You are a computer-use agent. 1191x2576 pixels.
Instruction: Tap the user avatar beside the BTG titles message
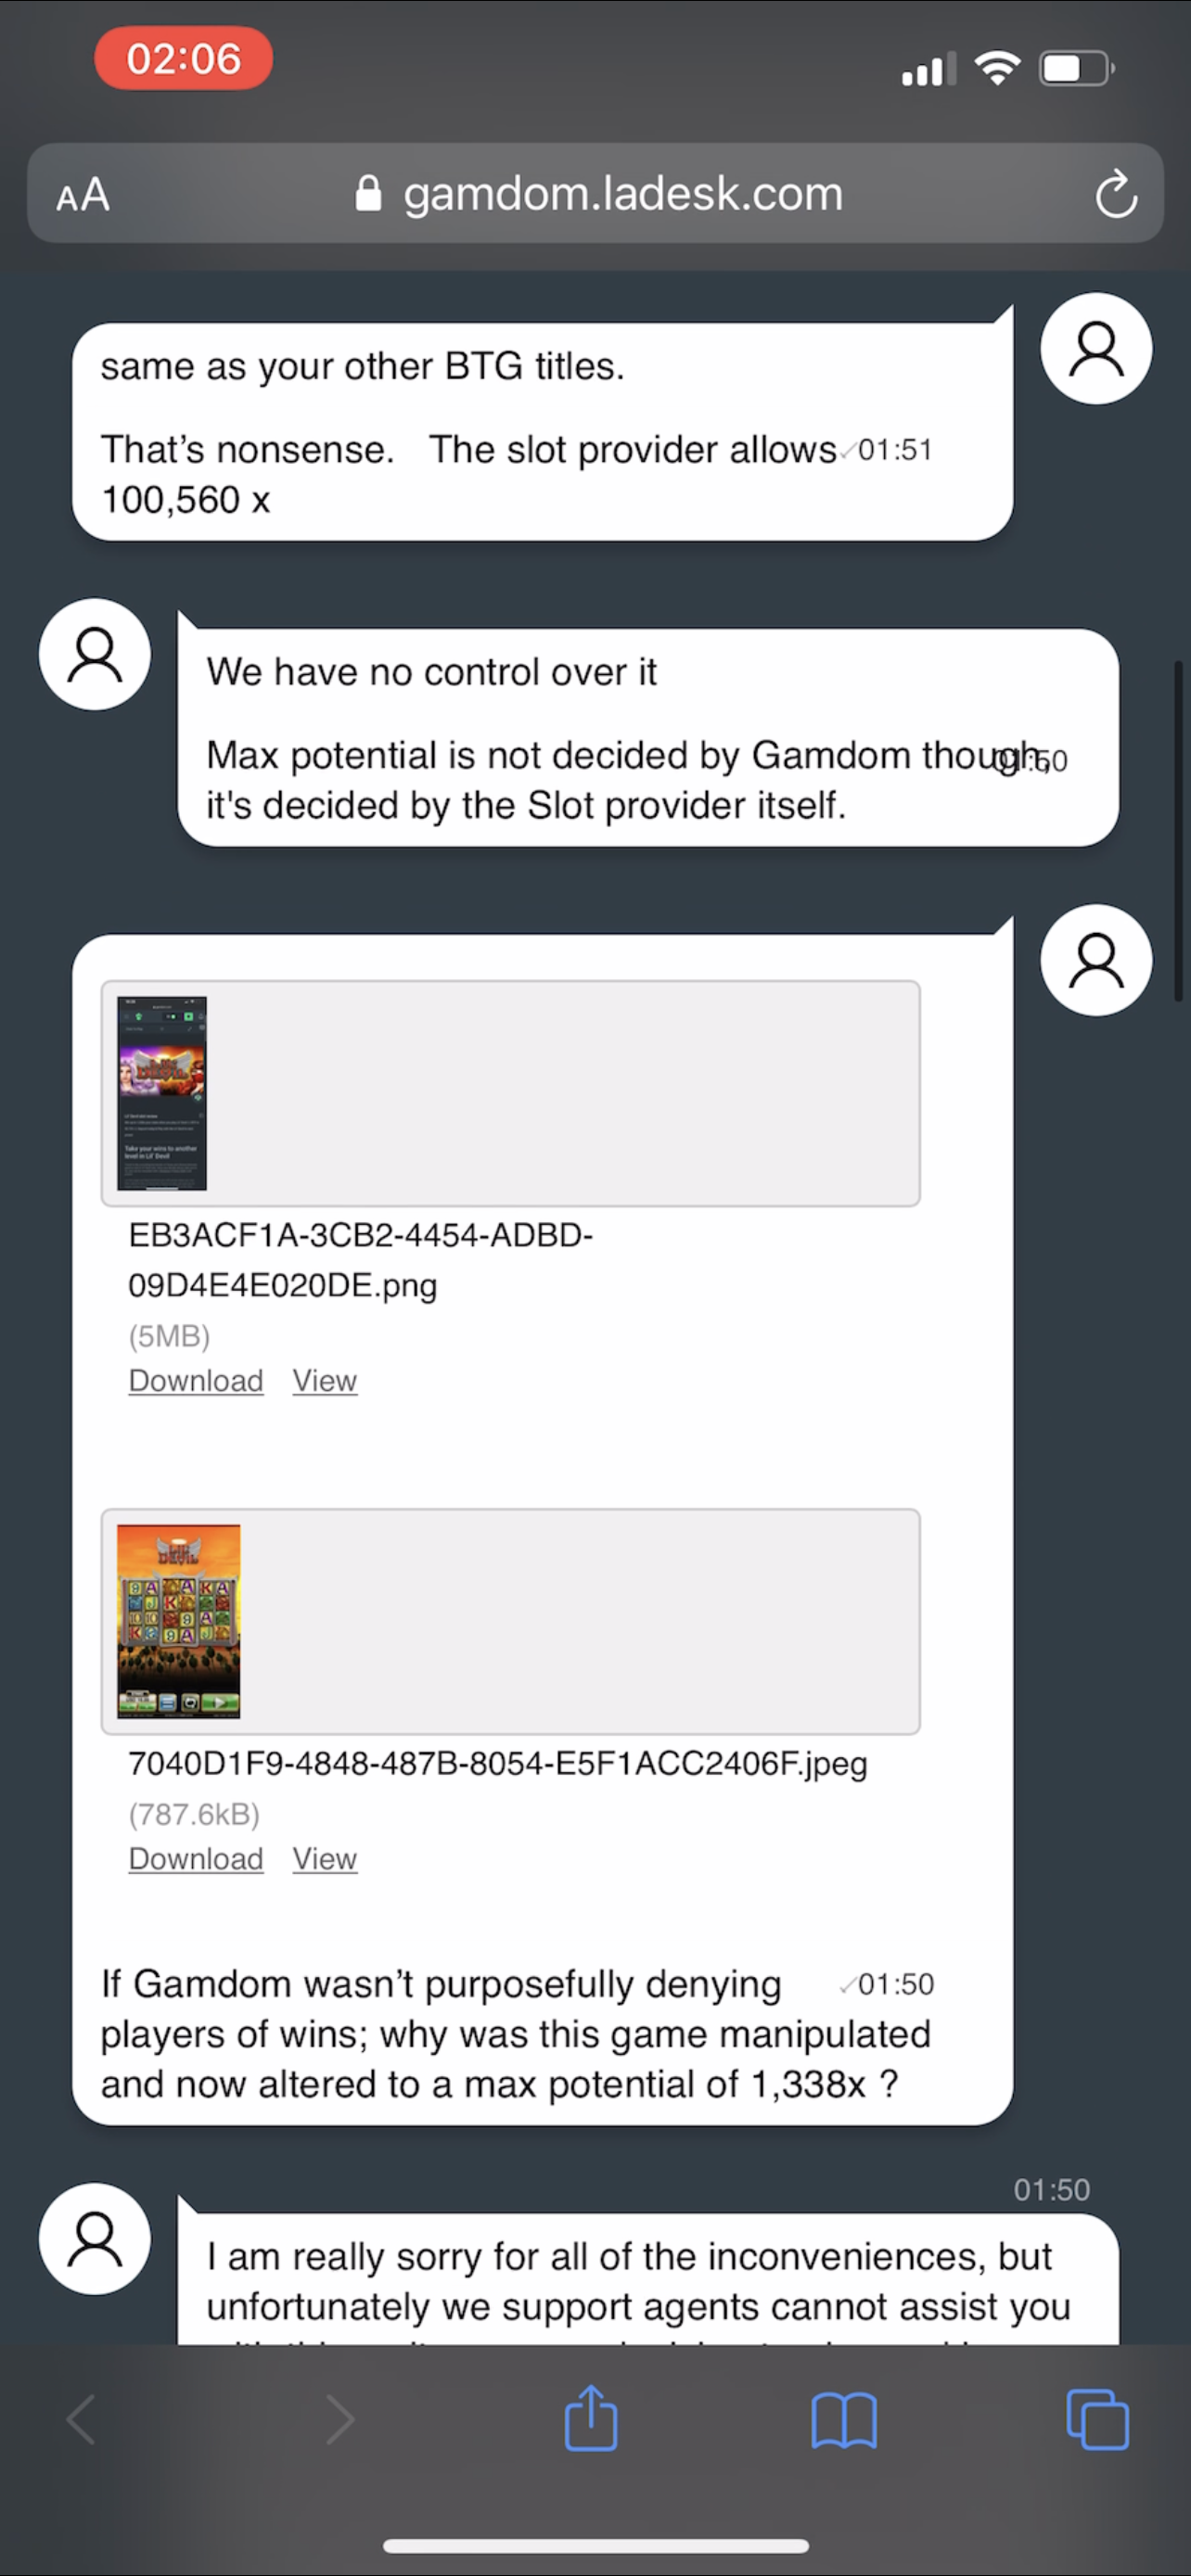coord(1096,348)
